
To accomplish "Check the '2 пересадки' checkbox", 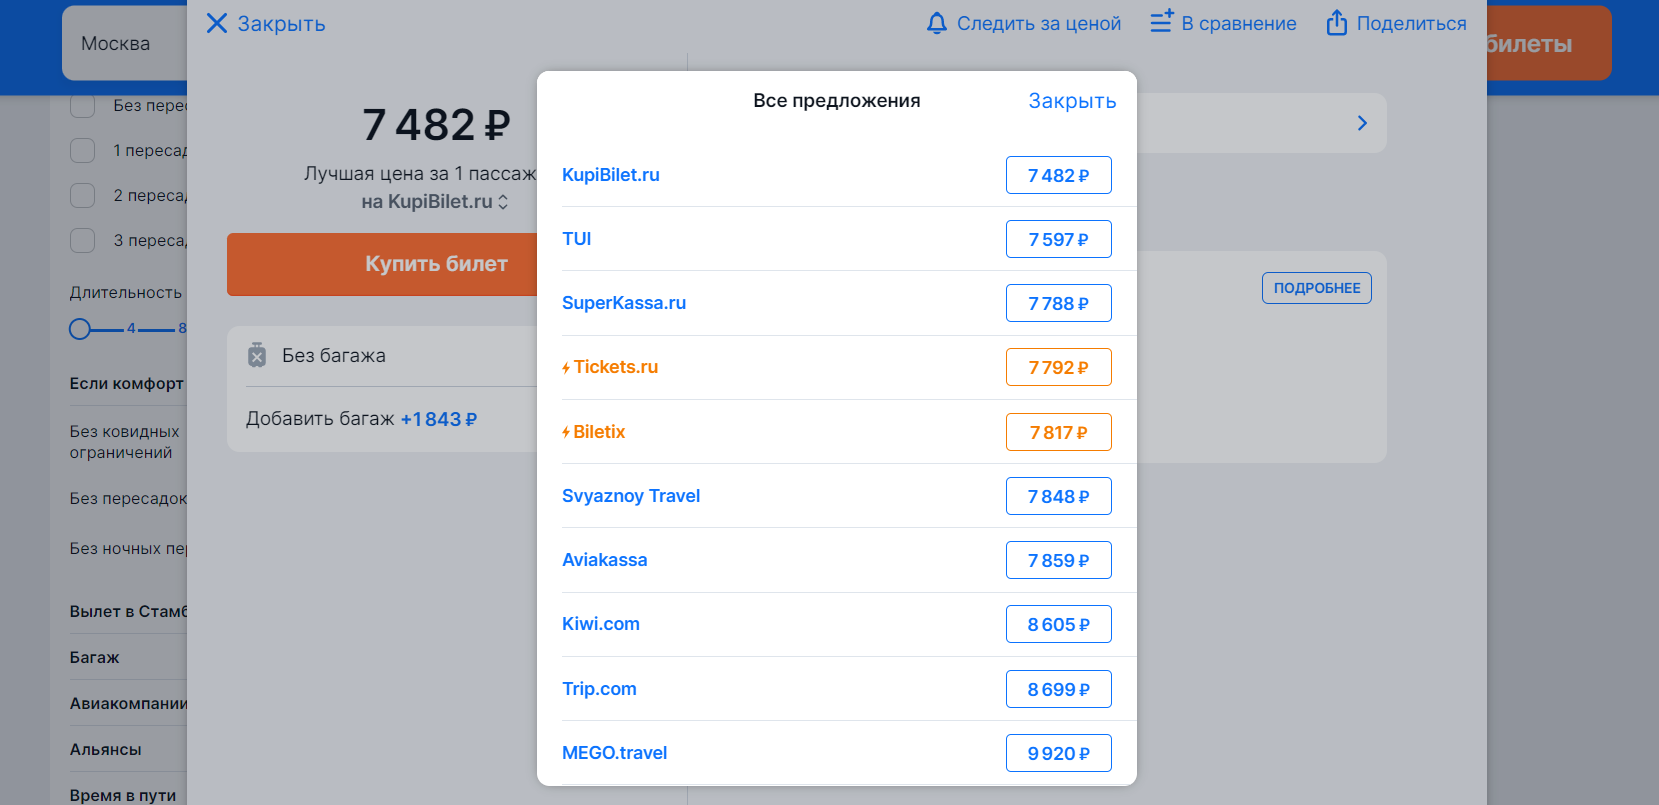I will (x=83, y=195).
